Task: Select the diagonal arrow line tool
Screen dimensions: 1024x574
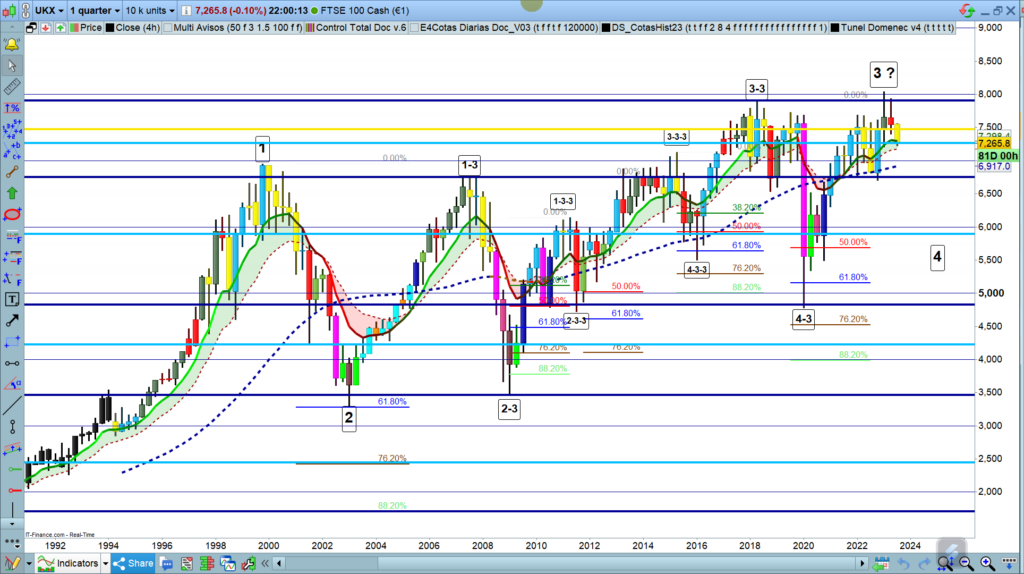Action: pos(13,321)
